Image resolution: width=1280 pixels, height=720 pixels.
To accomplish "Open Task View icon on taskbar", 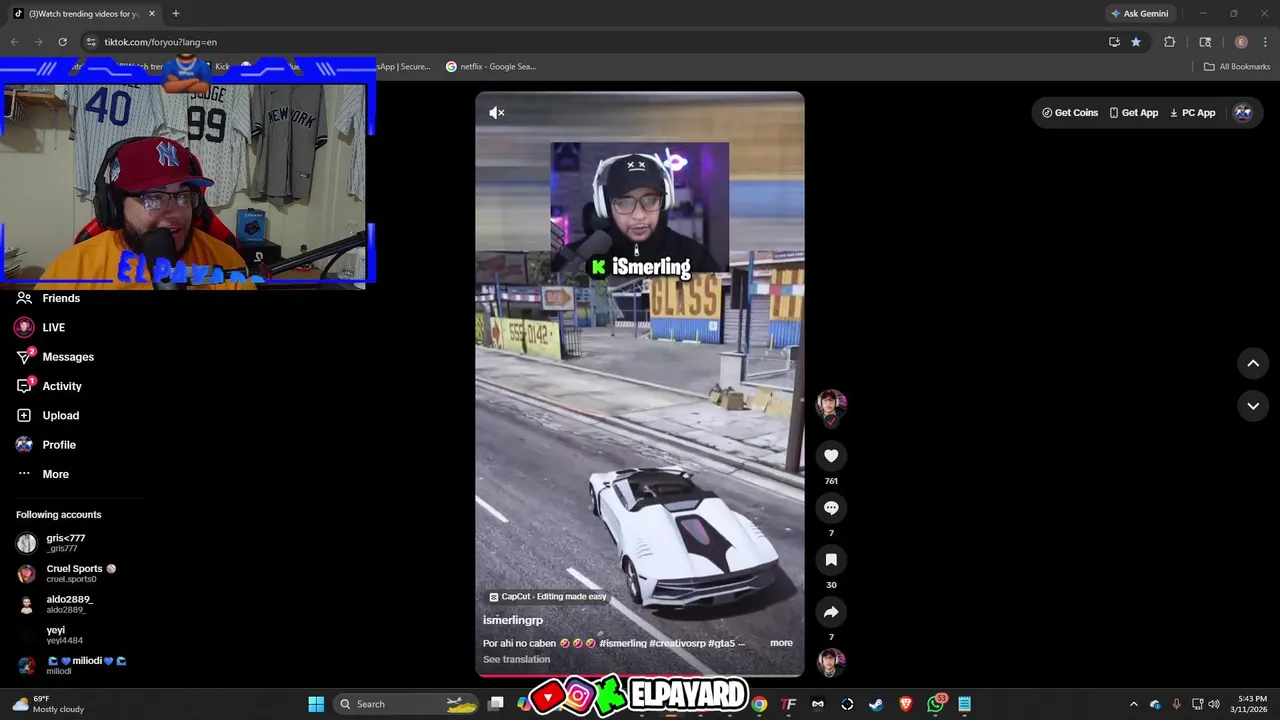I will point(495,704).
